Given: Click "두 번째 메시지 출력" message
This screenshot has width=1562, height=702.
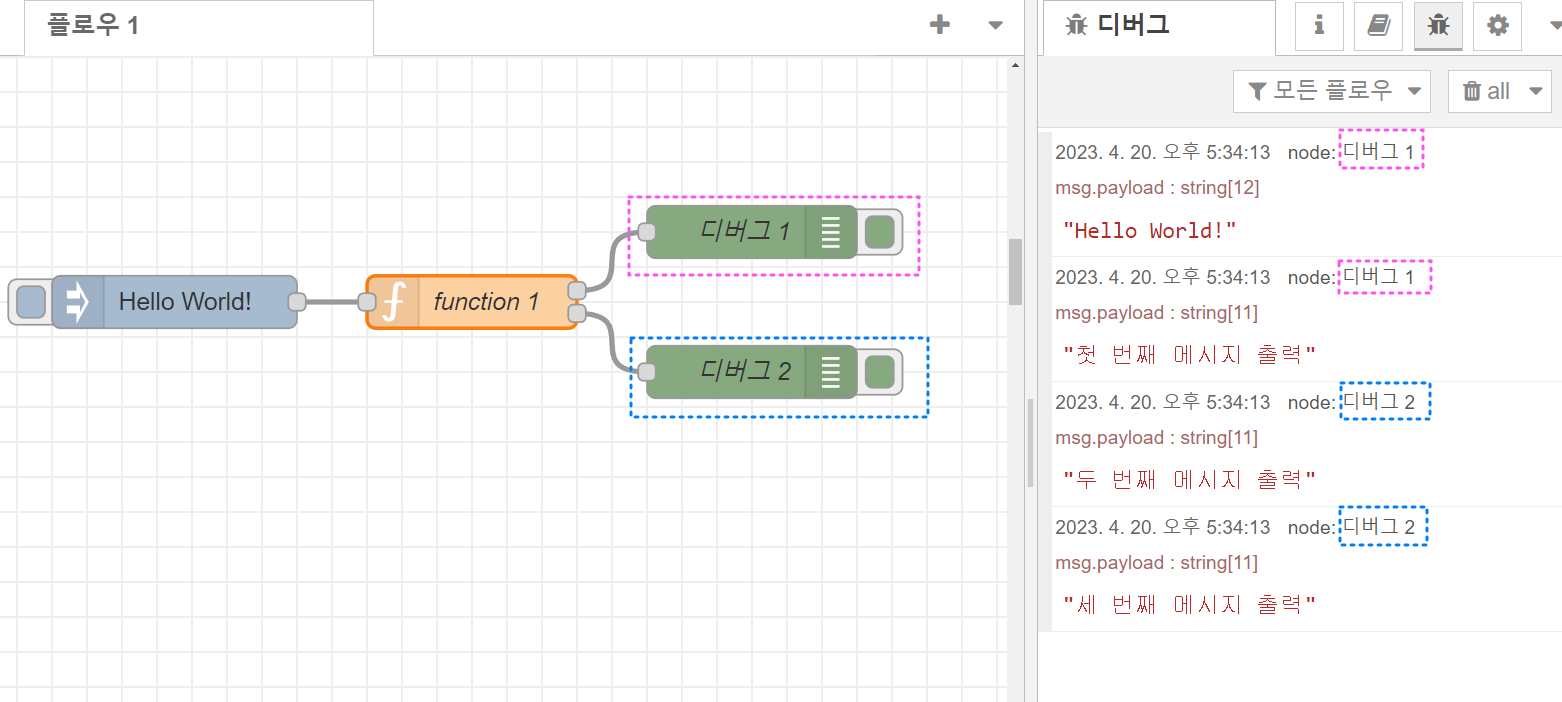Looking at the screenshot, I should click(1189, 480).
